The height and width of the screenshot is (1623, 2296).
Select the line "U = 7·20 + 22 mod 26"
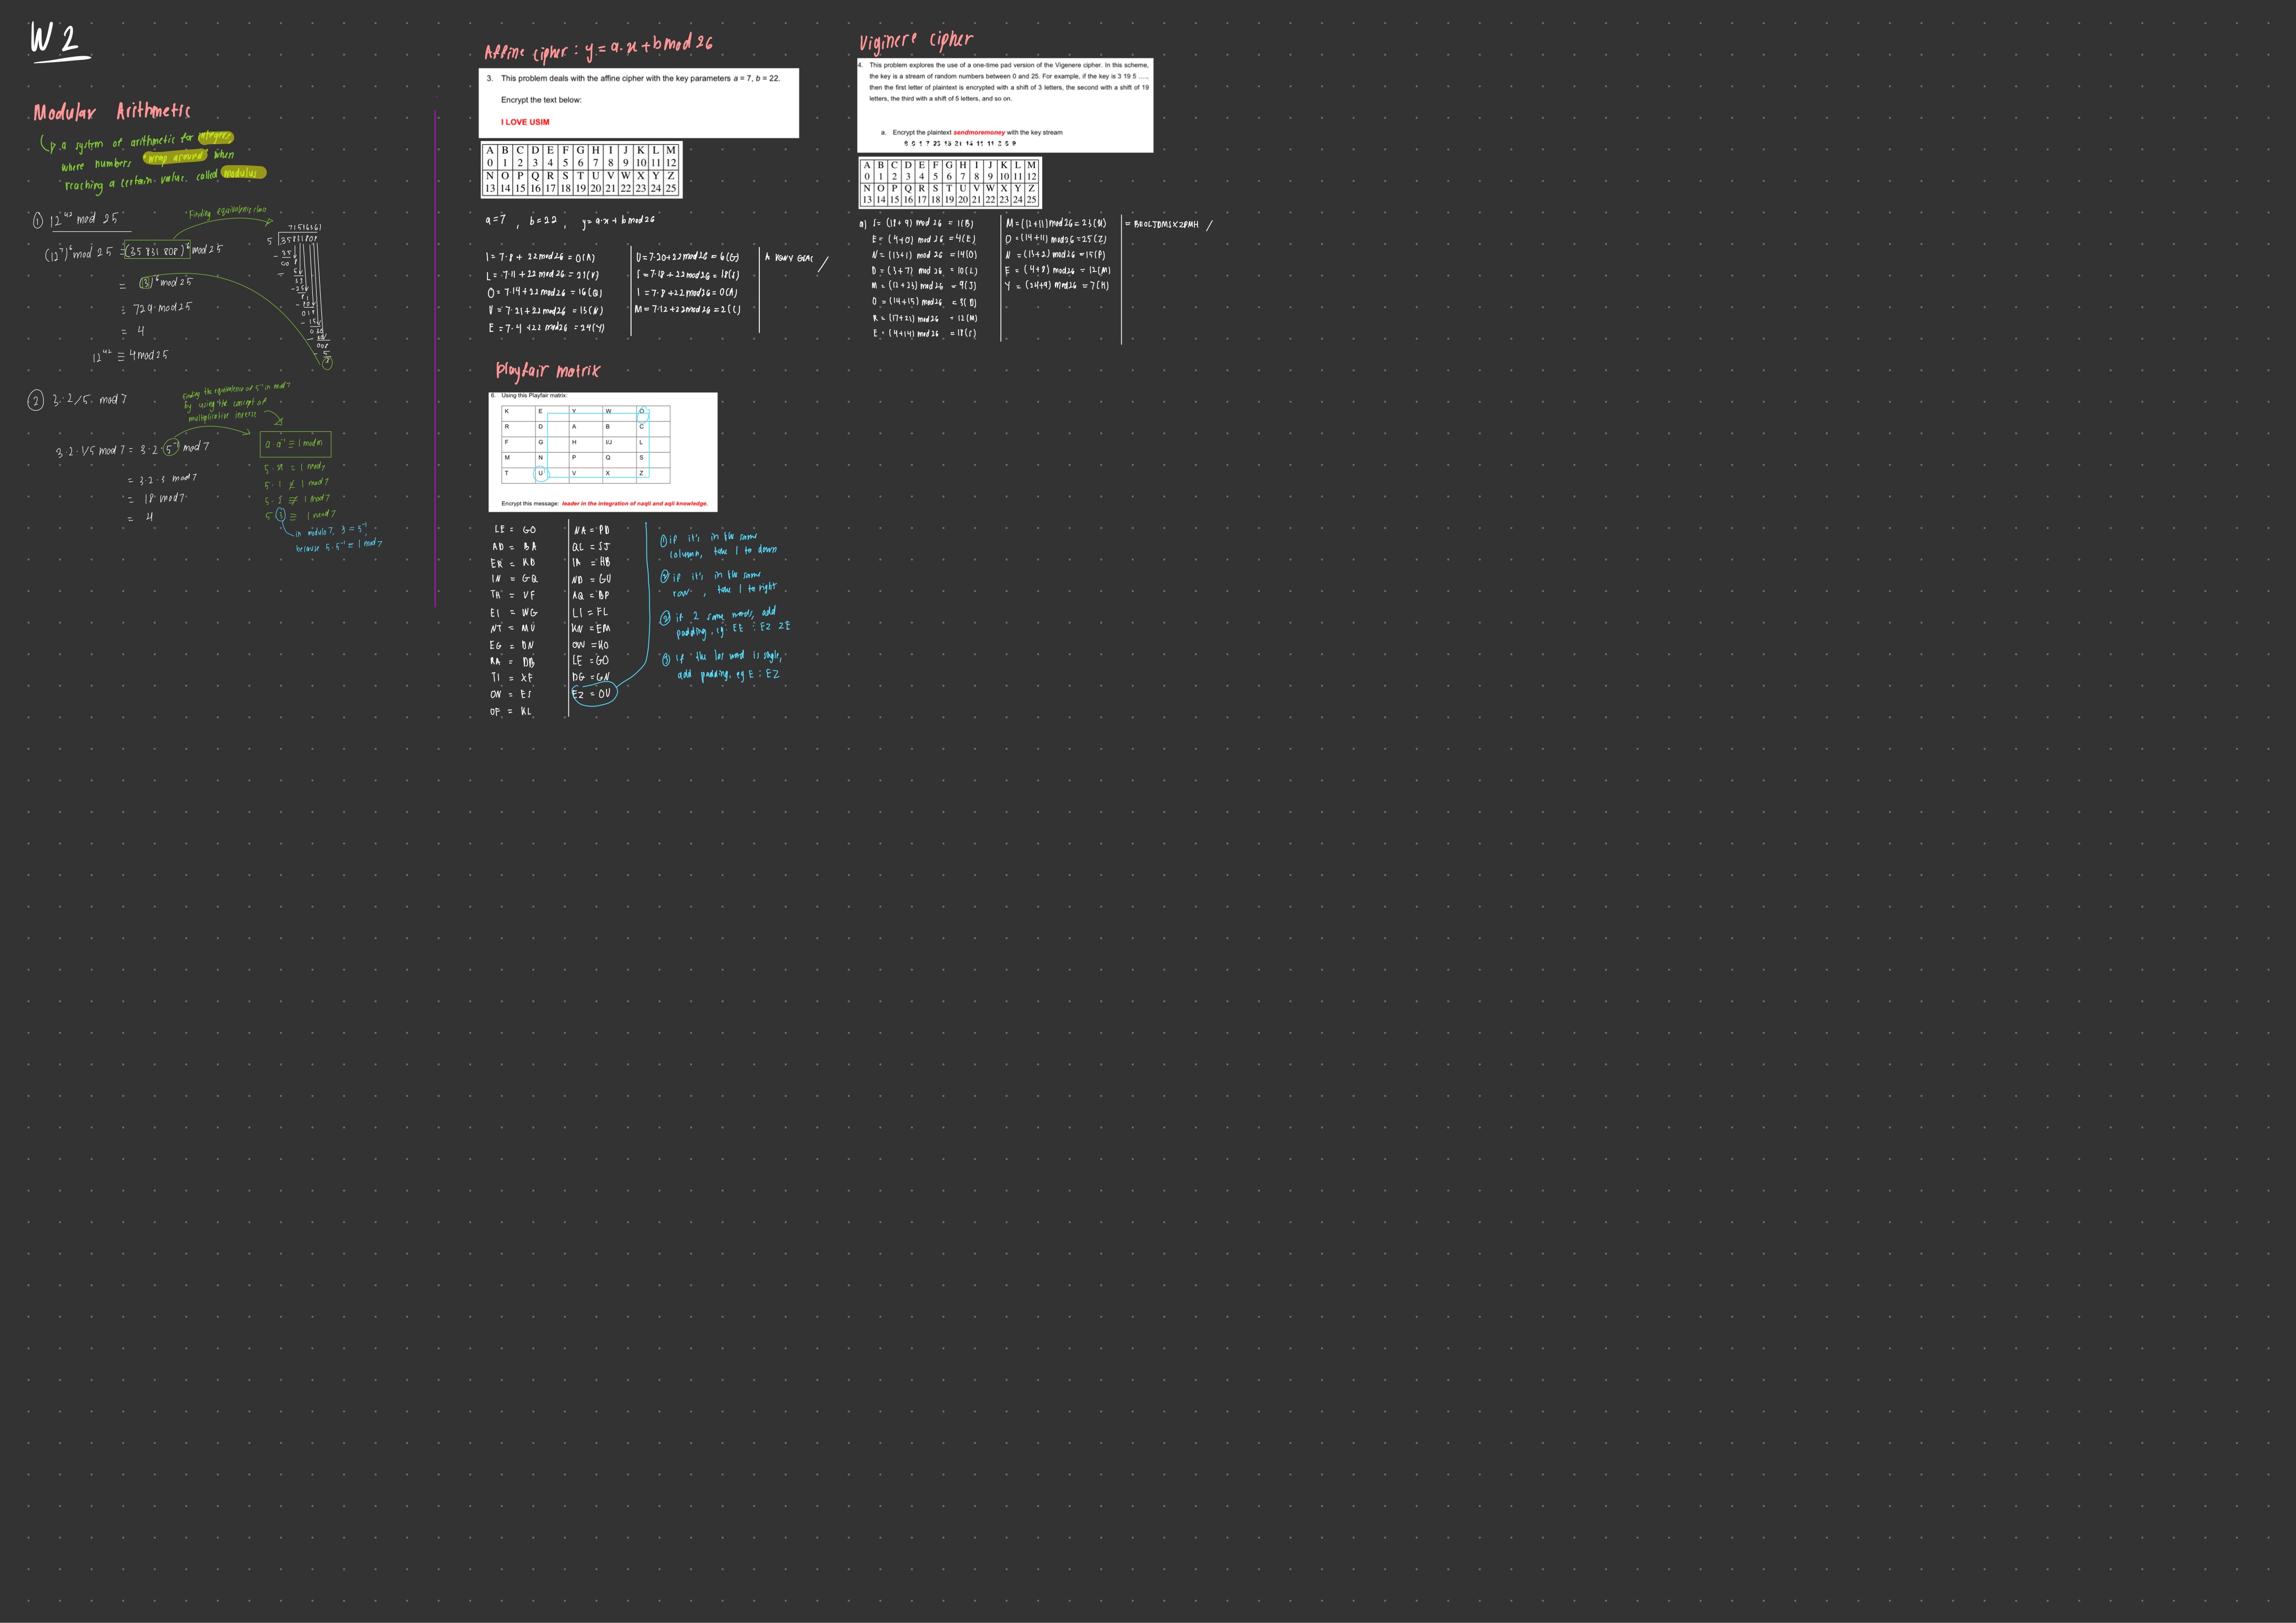(x=687, y=257)
